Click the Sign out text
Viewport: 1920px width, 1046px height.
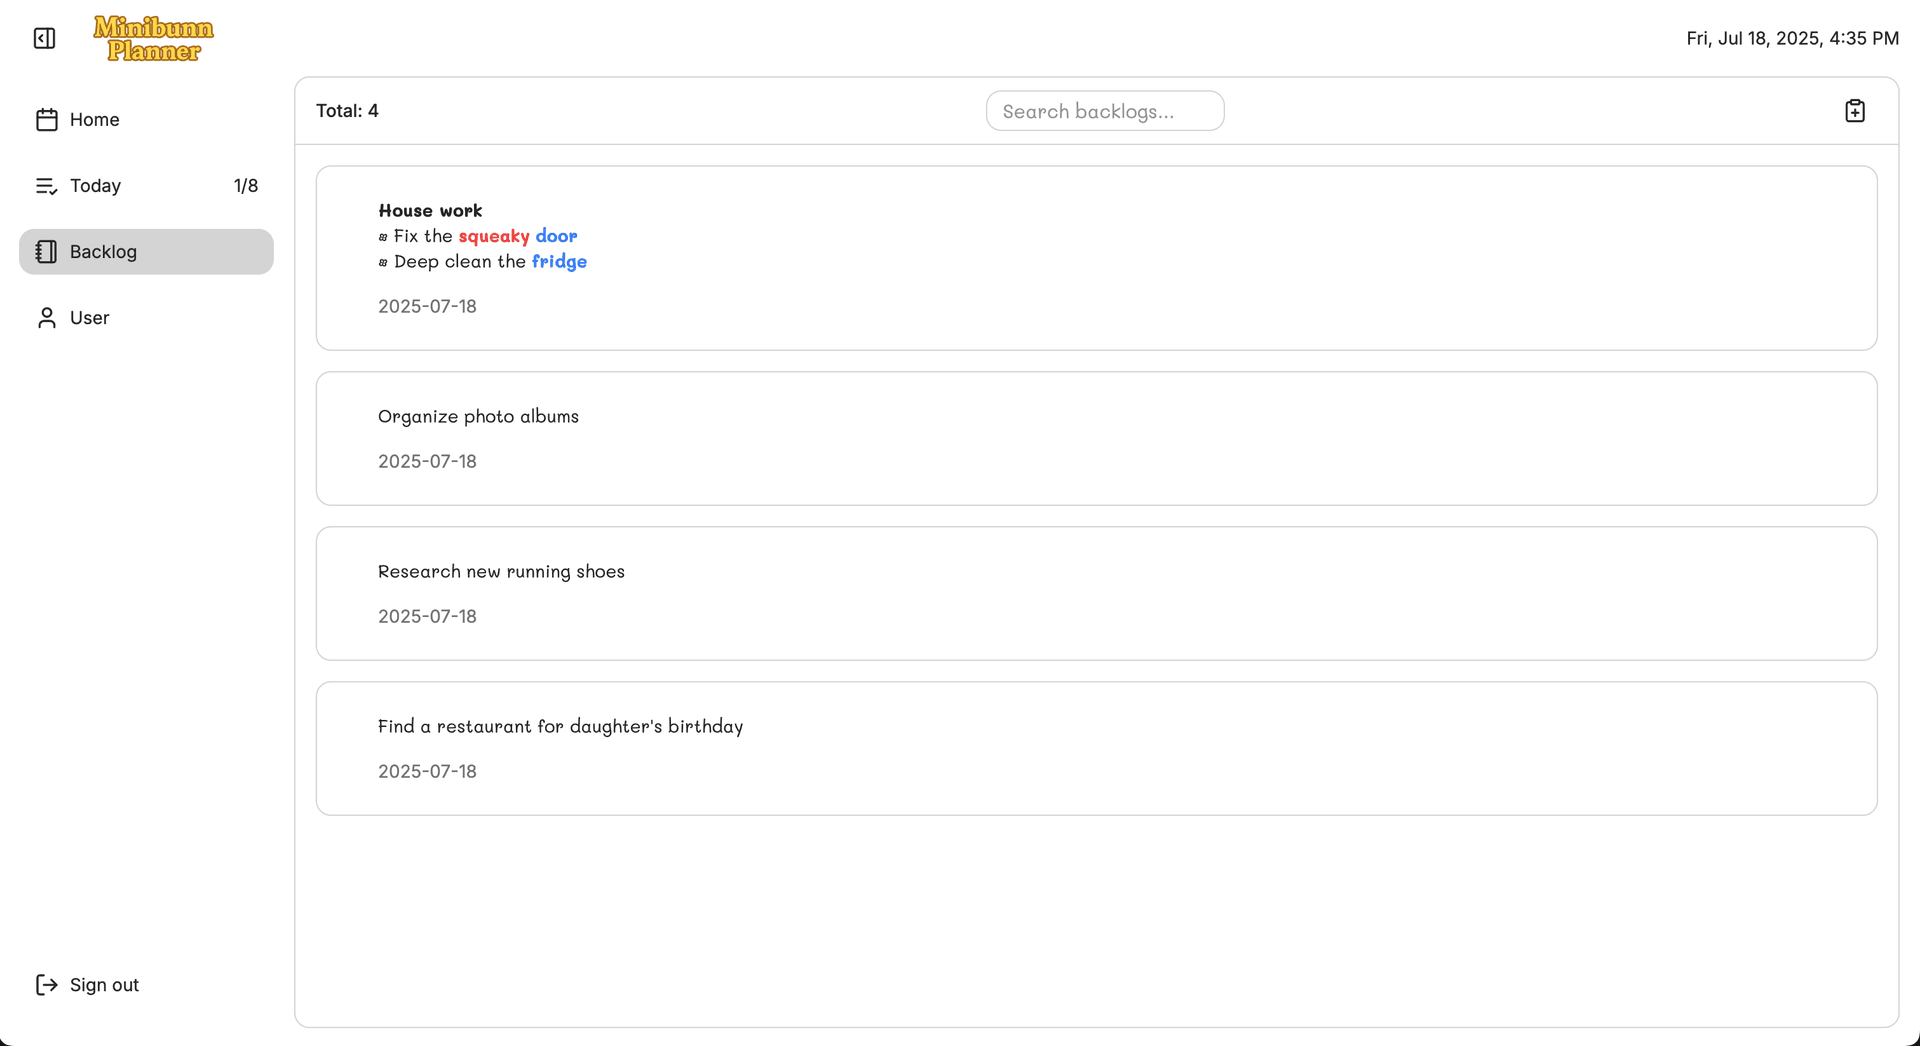click(104, 985)
